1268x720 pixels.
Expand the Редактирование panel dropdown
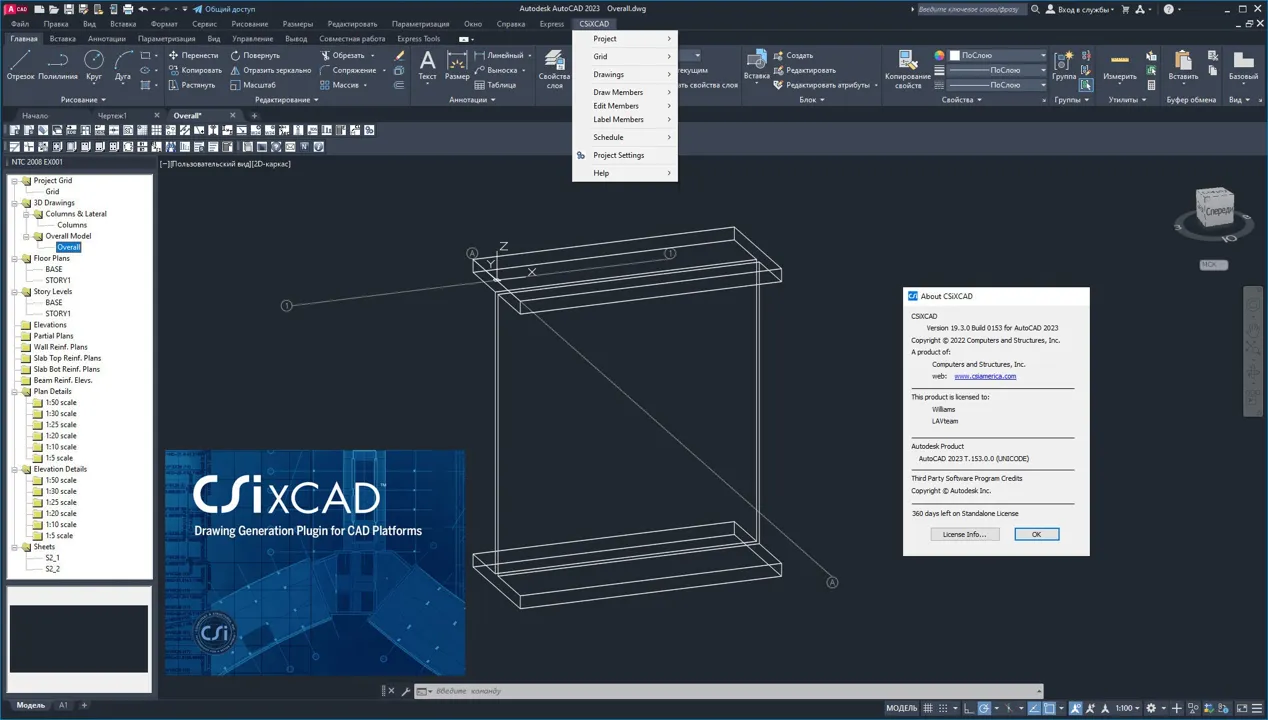pos(286,100)
